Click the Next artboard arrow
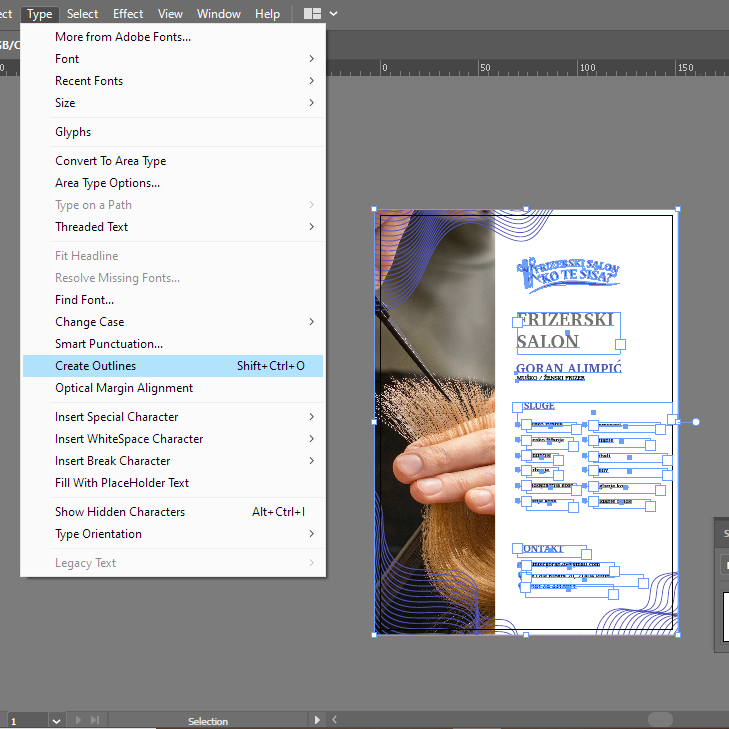729x729 pixels. tap(79, 720)
